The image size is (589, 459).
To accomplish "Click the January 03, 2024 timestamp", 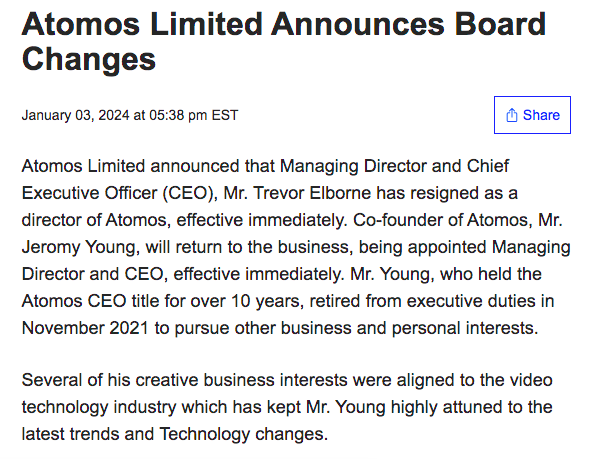I will point(130,115).
